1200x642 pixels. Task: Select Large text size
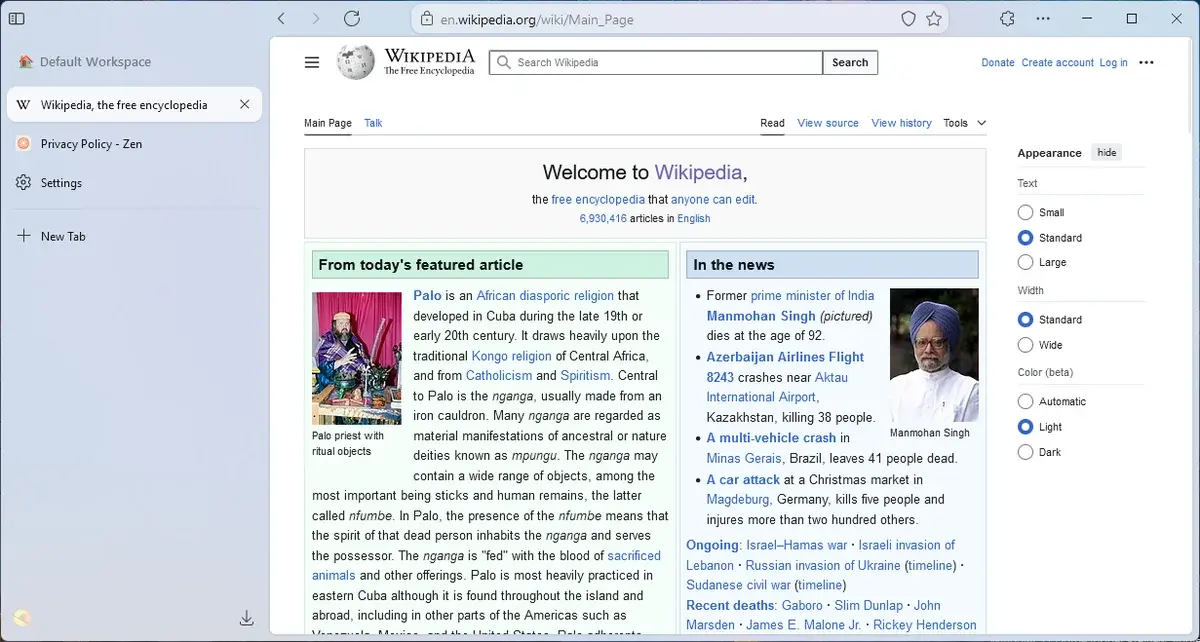(x=1025, y=262)
